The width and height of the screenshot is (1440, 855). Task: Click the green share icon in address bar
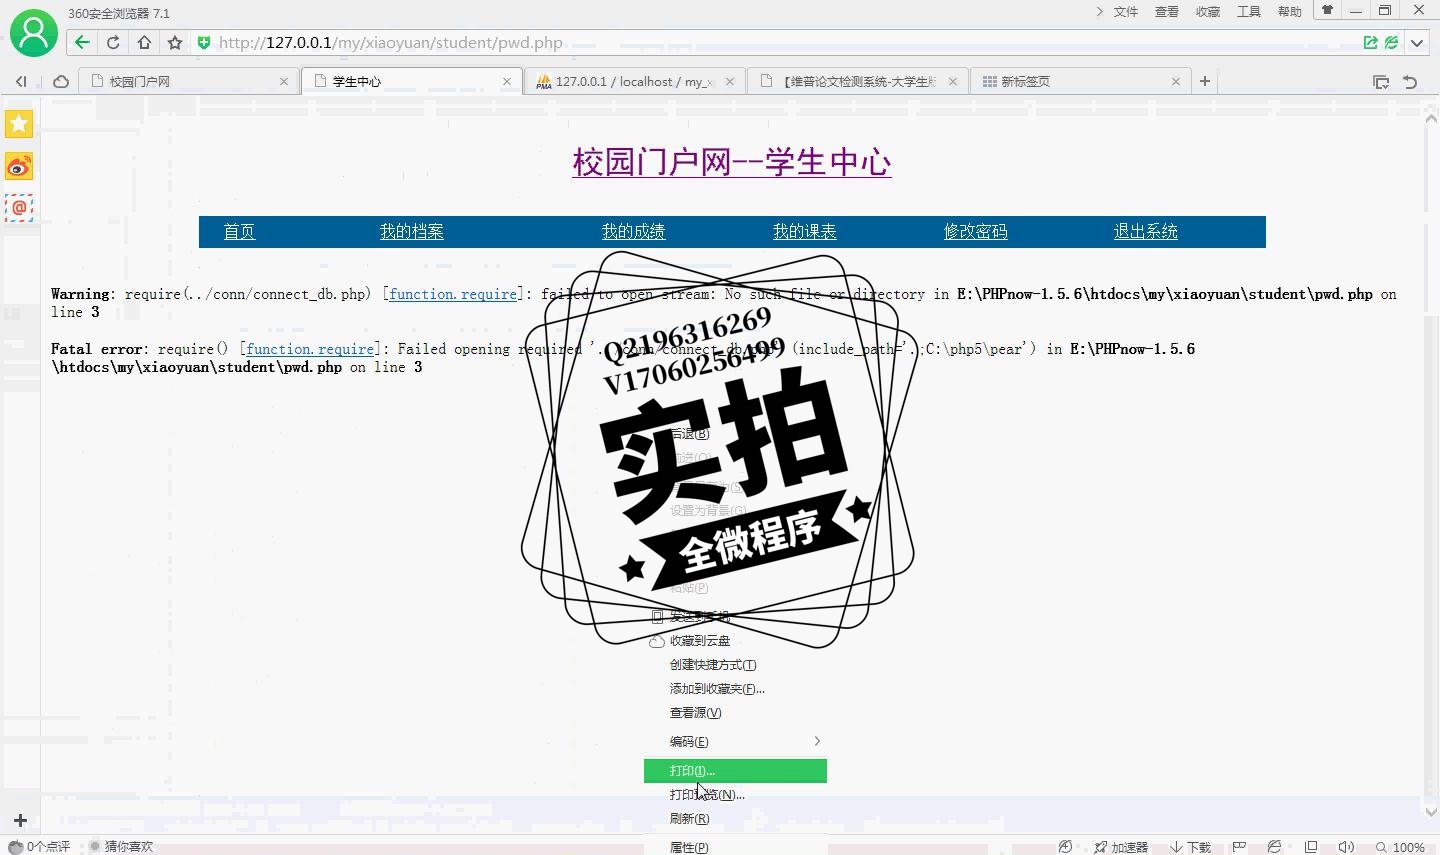pos(1371,42)
